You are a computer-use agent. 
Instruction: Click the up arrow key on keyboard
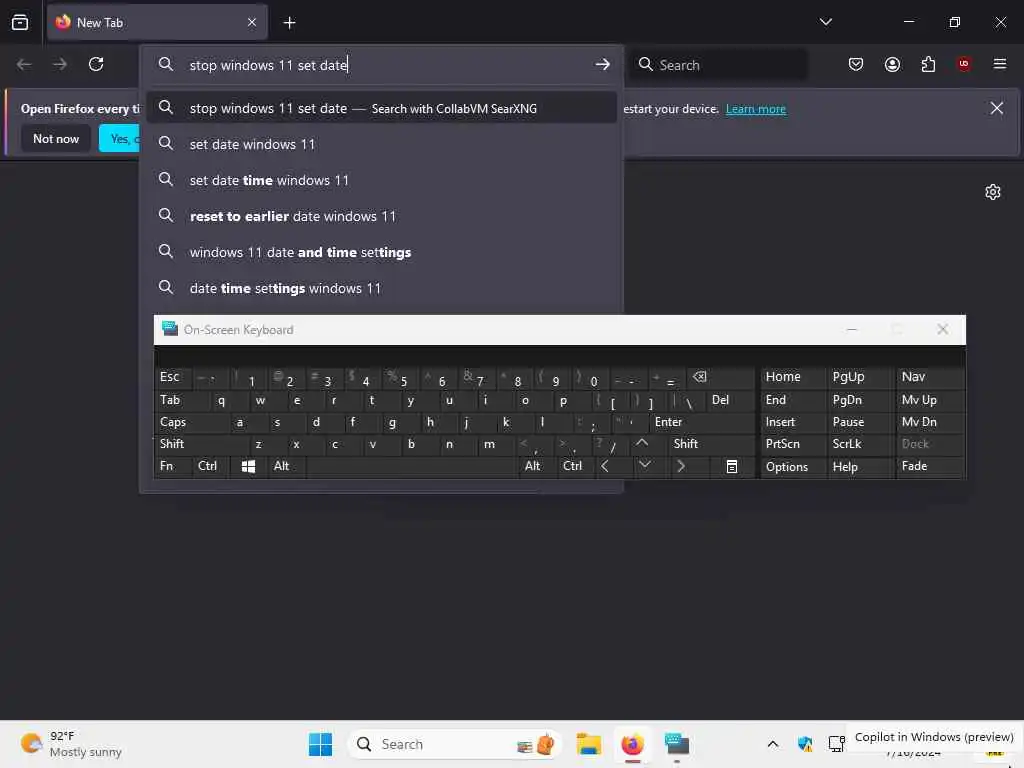[642, 443]
